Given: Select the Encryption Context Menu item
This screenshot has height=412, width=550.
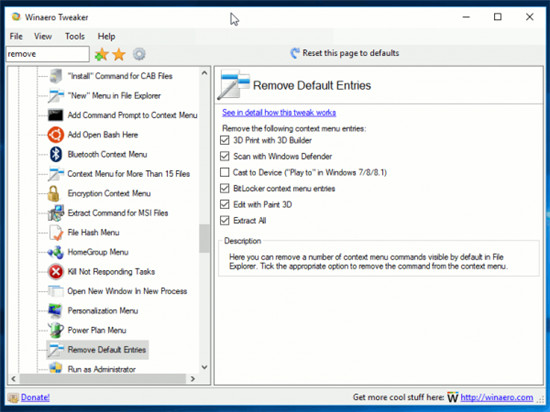Looking at the screenshot, I should click(x=109, y=194).
